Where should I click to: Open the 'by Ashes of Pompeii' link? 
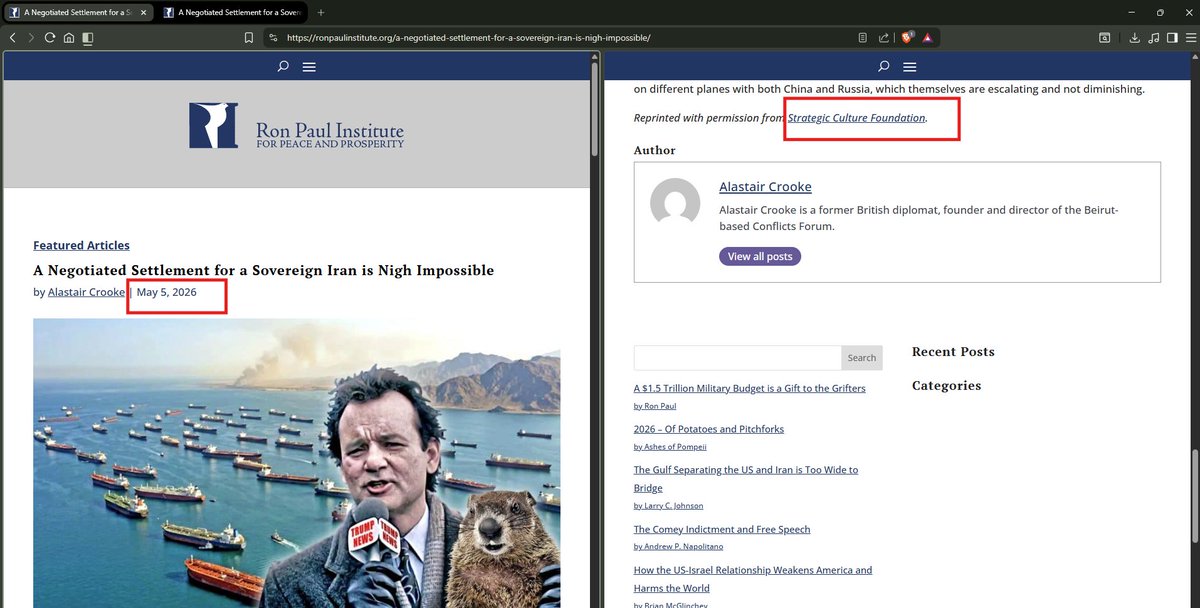(670, 447)
